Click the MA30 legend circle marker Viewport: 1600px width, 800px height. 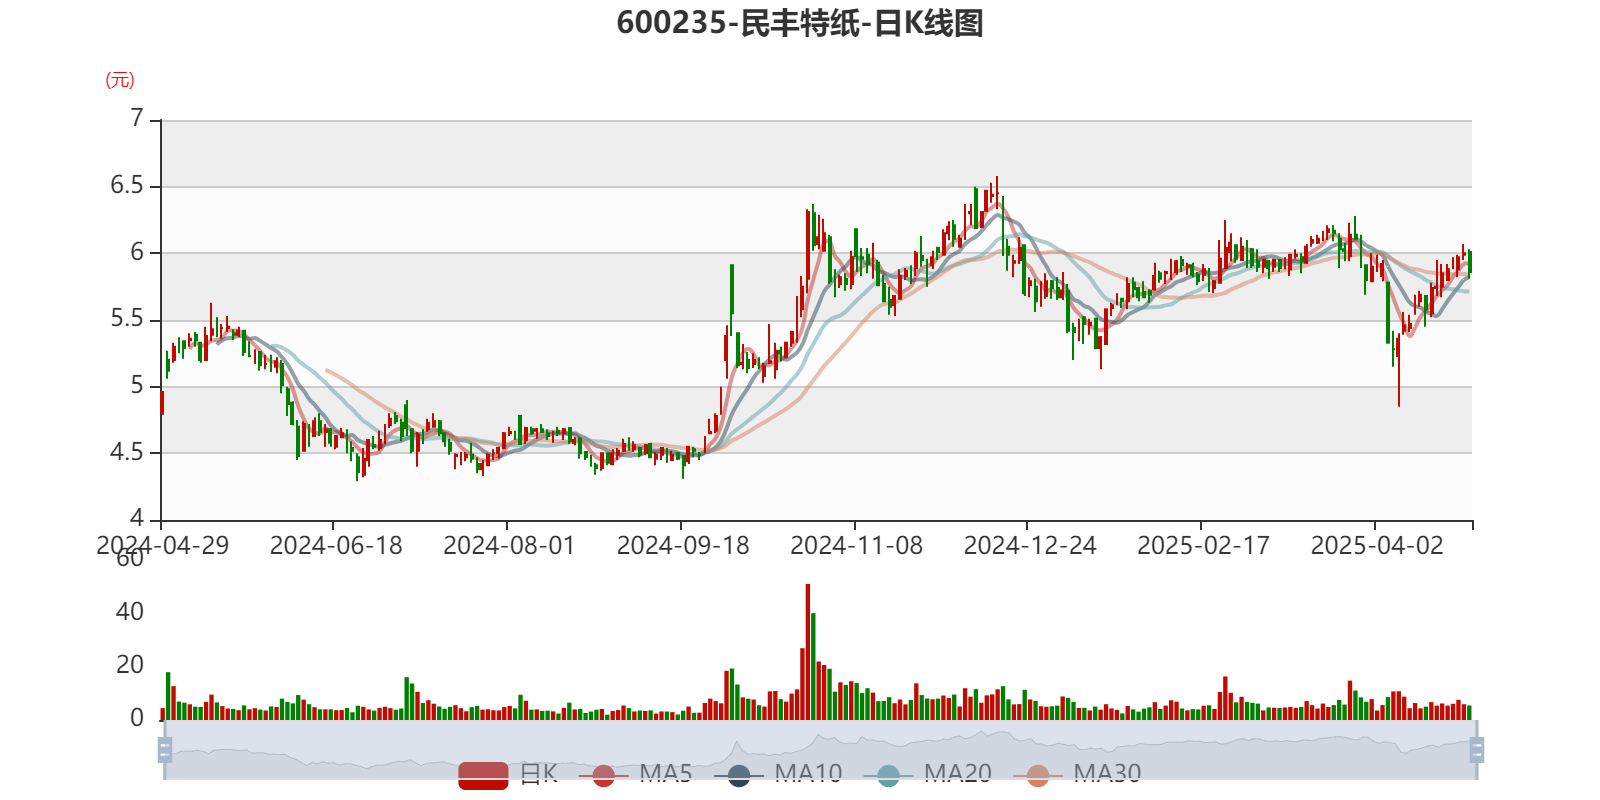point(1038,775)
